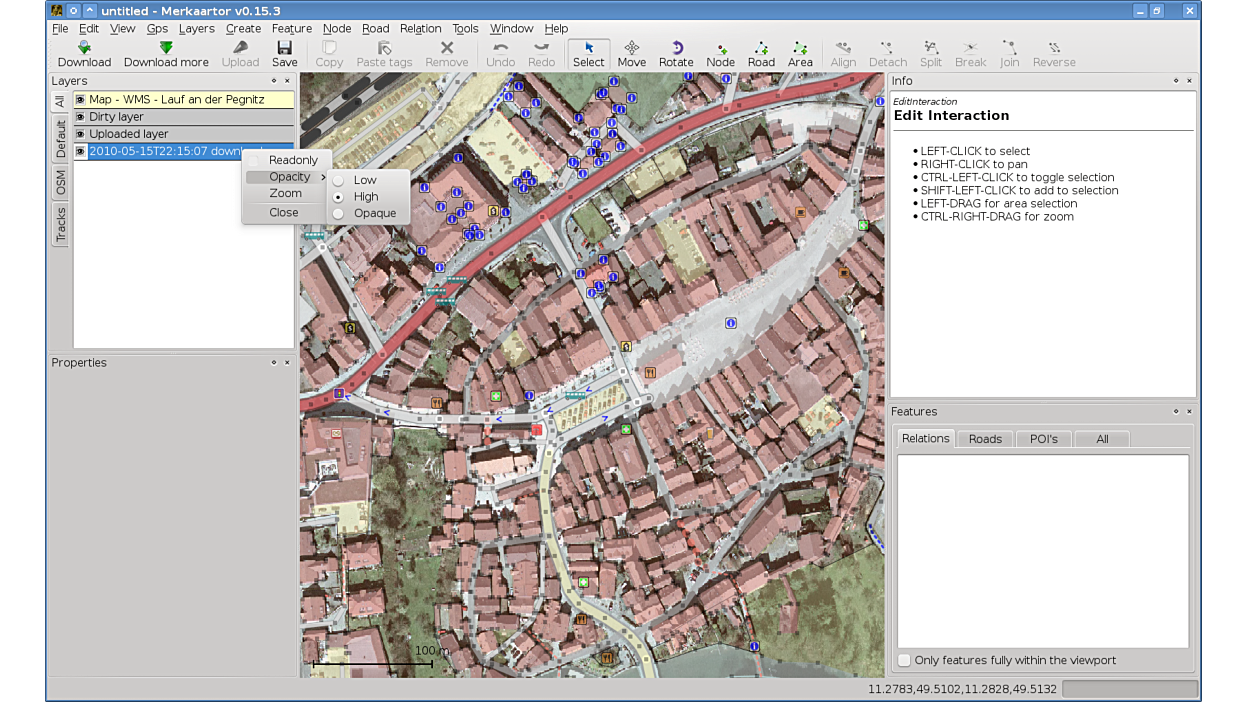Viewport: 1248px width, 702px height.
Task: Switch to the Roads tab
Action: click(x=985, y=439)
